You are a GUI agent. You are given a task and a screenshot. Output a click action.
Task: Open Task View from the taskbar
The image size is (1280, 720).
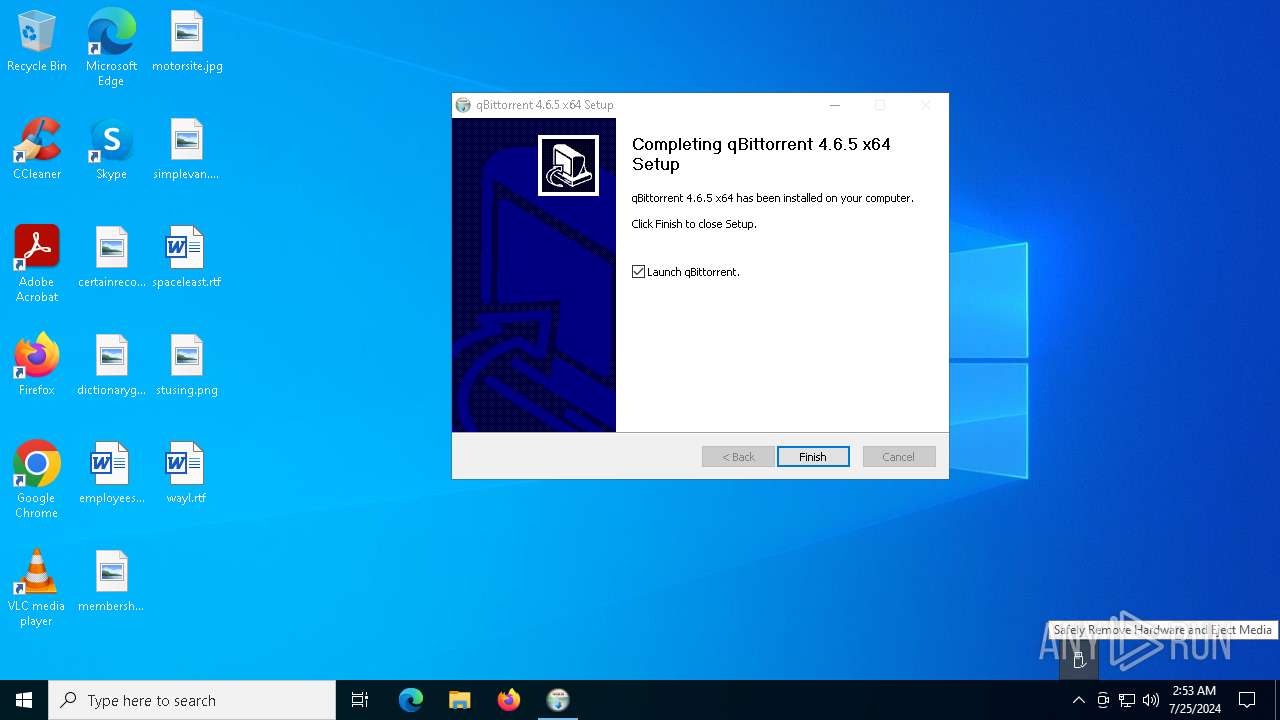[x=360, y=700]
